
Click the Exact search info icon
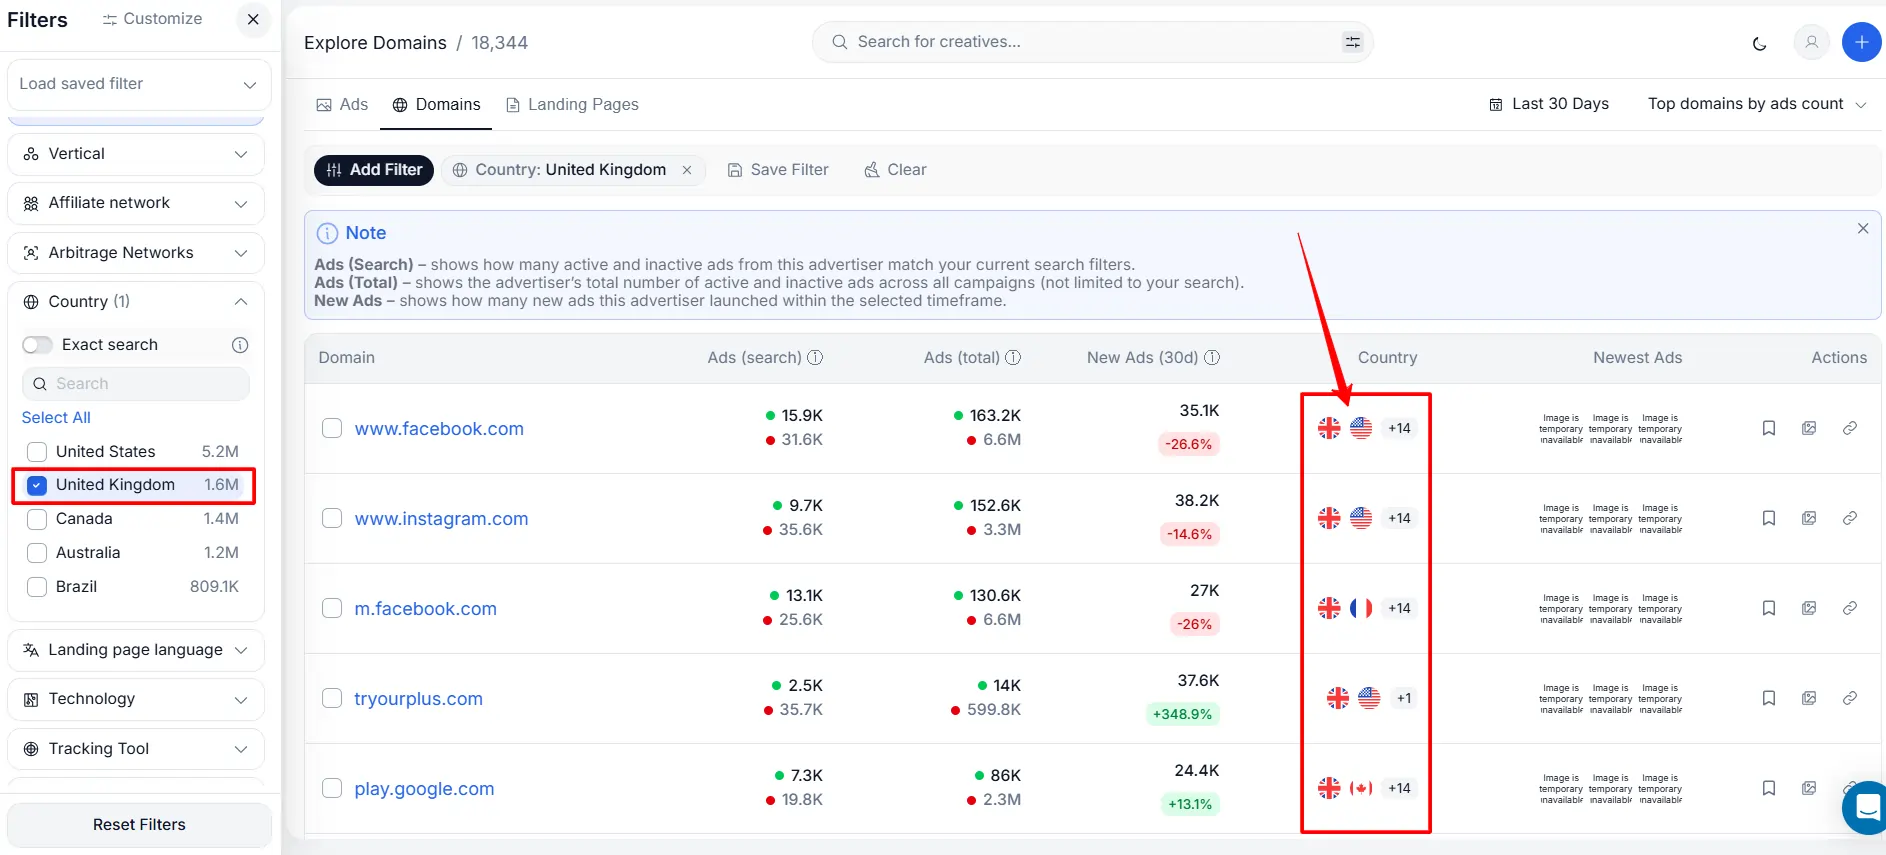tap(240, 345)
